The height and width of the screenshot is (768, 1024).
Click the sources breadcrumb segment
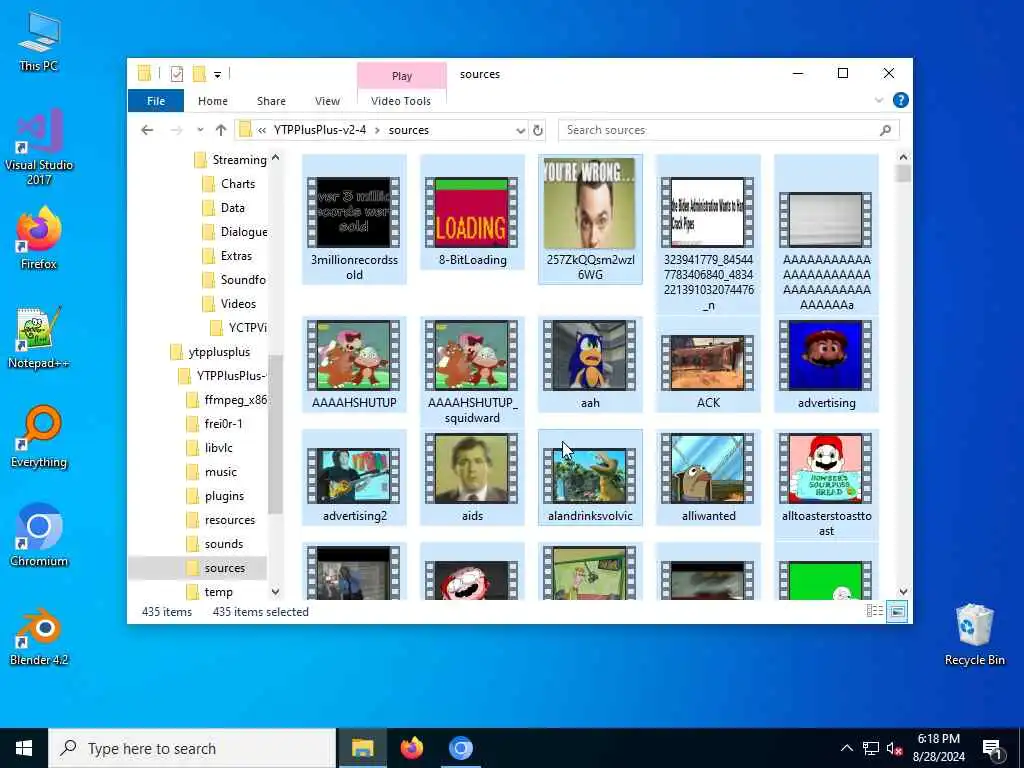pos(409,130)
